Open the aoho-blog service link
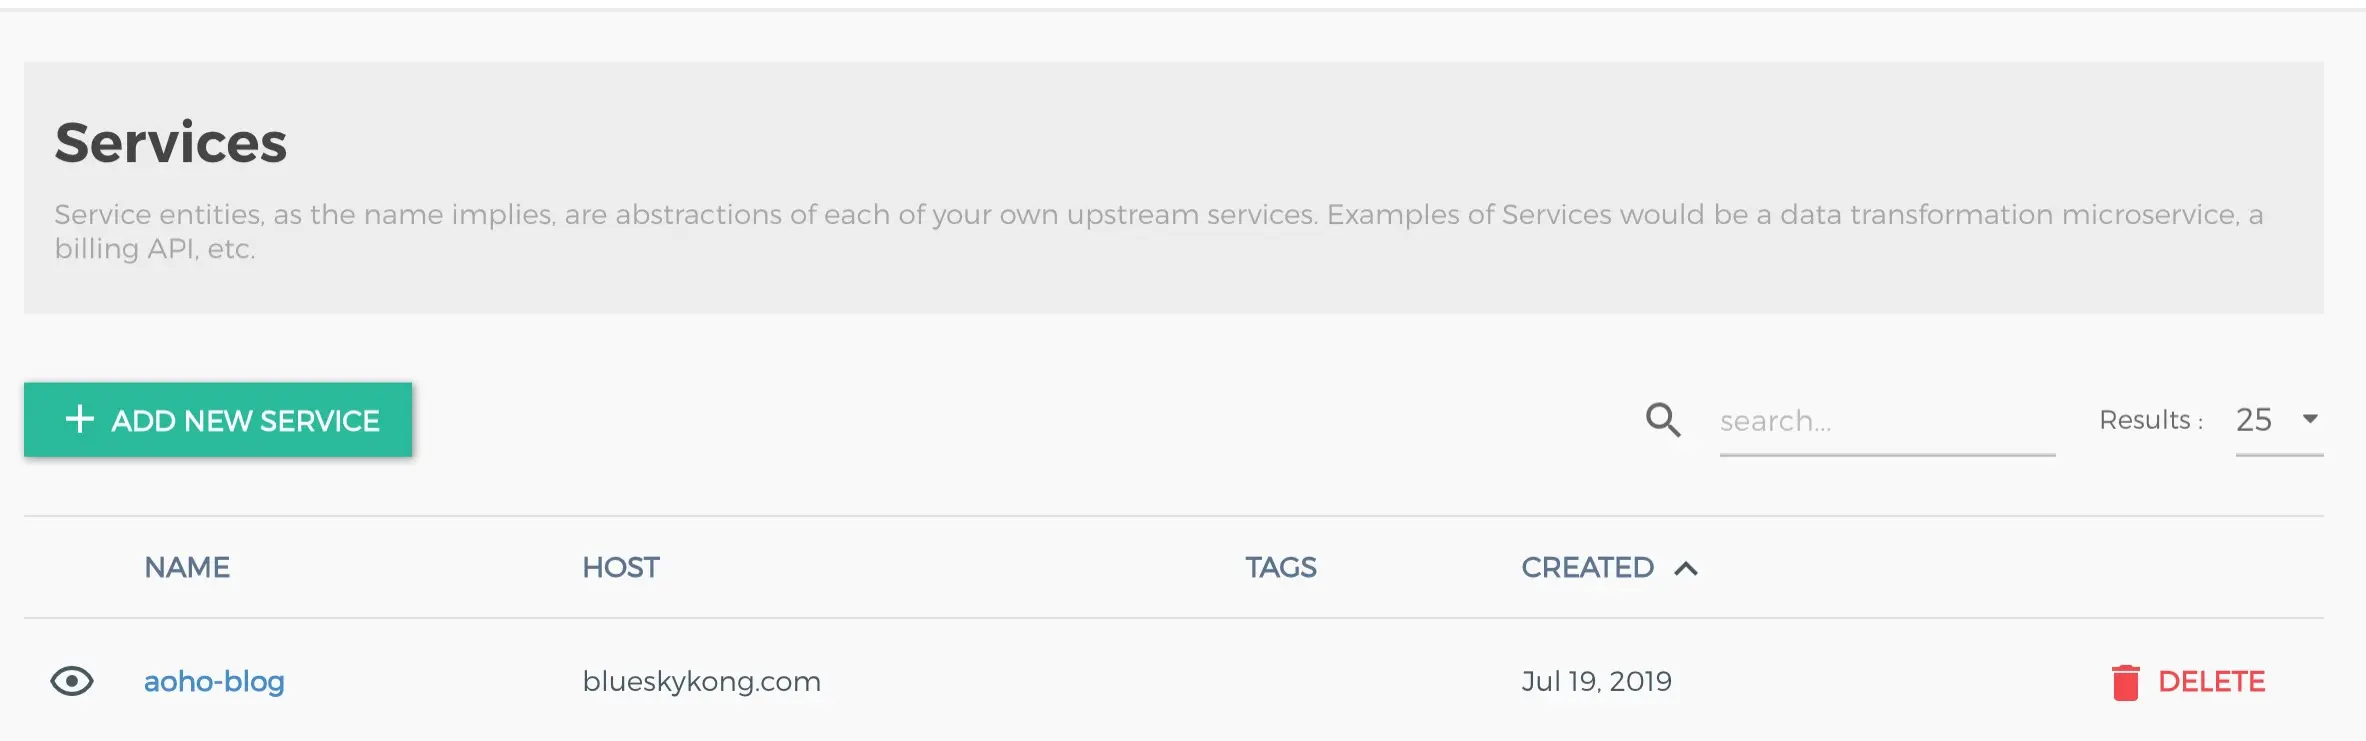Viewport: 2366px width, 741px height. [x=214, y=682]
